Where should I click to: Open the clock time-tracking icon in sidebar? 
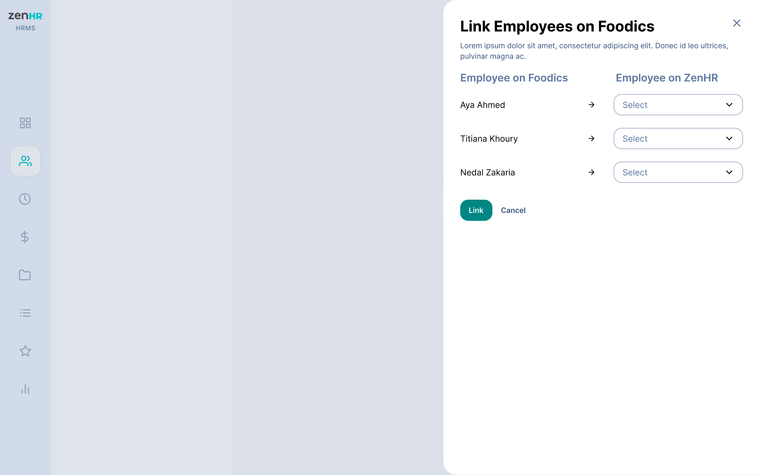pos(25,199)
